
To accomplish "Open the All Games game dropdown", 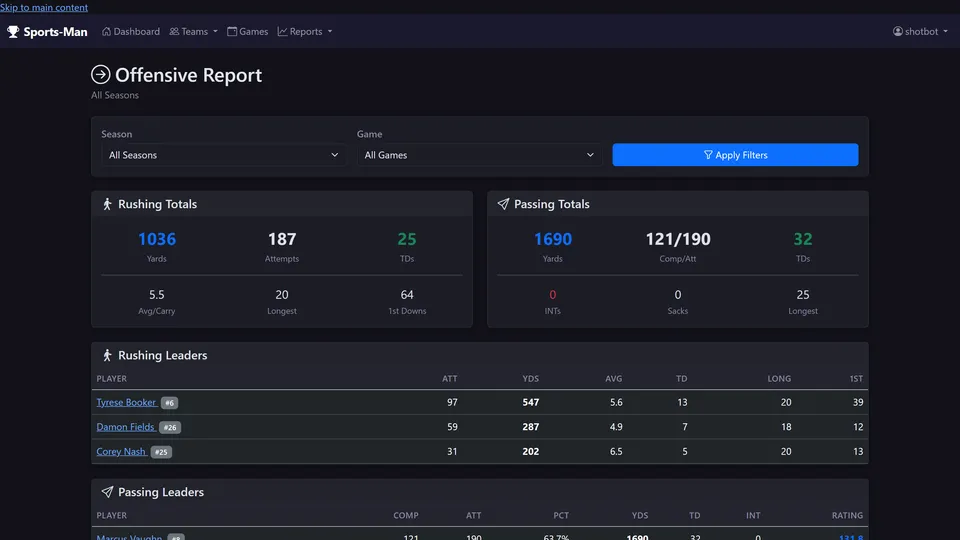I will point(479,155).
